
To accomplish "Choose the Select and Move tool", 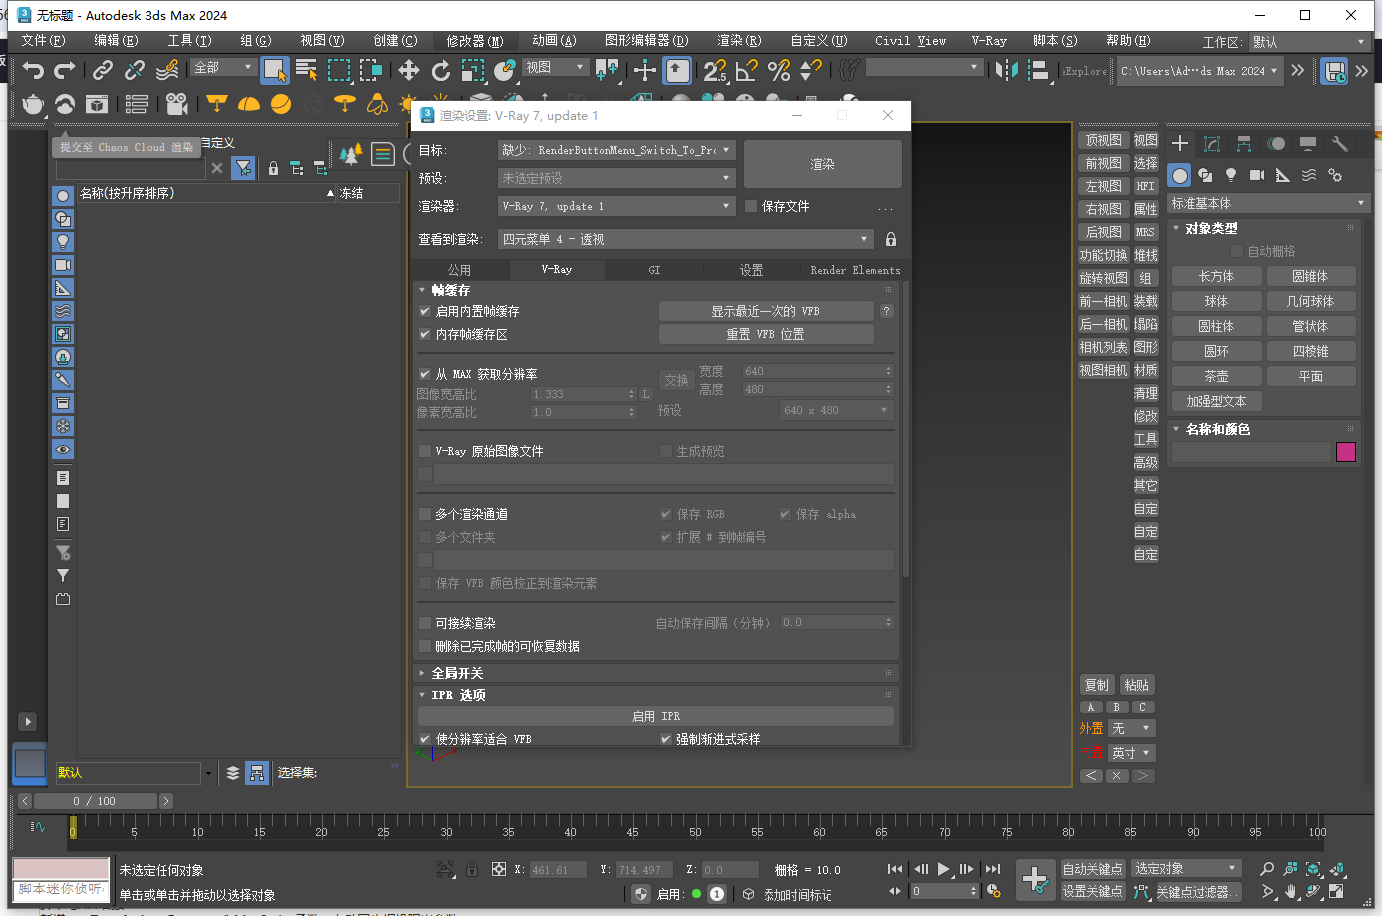I will point(409,70).
